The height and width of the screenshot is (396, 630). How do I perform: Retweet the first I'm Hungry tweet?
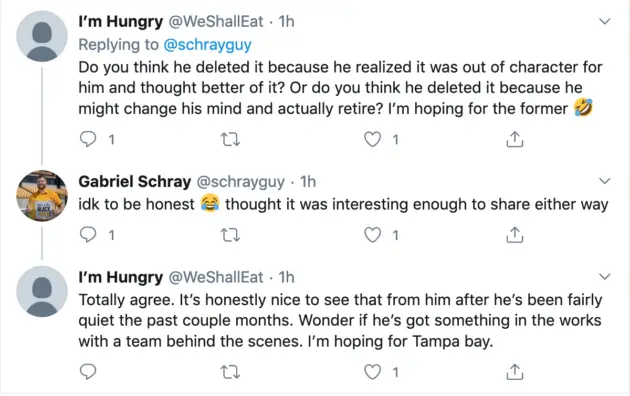[231, 140]
